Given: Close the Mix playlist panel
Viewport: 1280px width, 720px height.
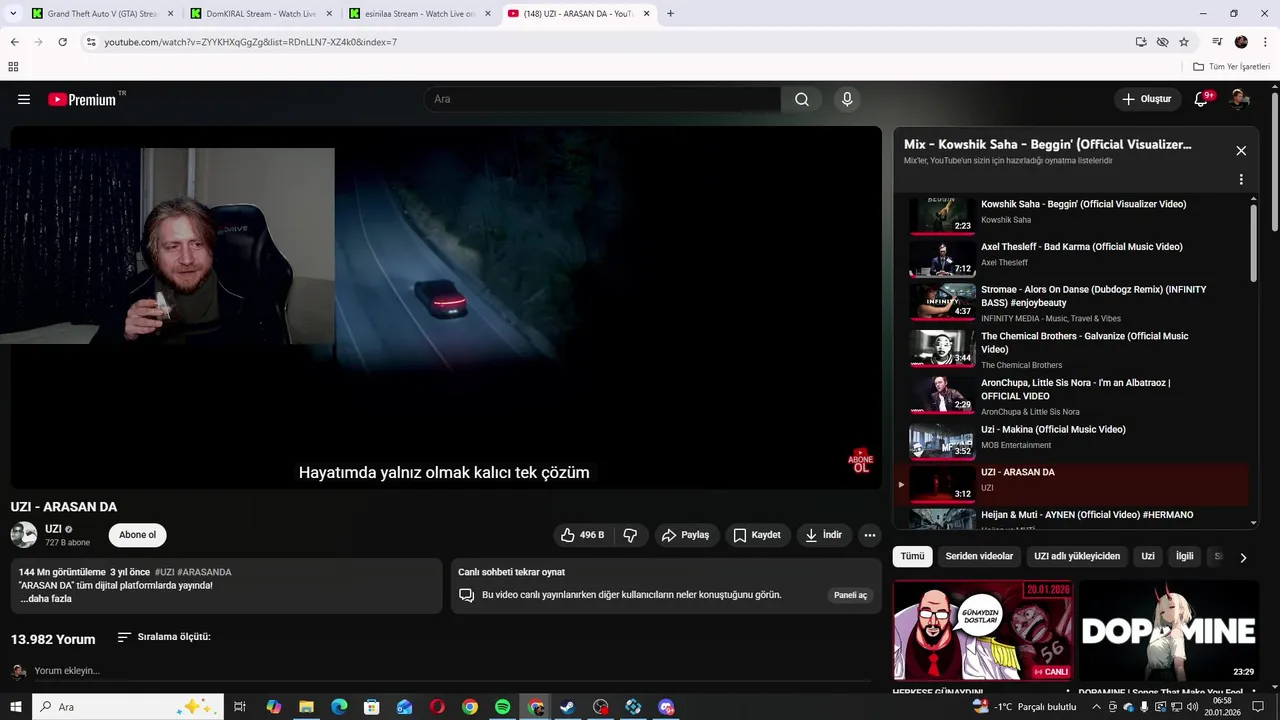Looking at the screenshot, I should click(1241, 151).
